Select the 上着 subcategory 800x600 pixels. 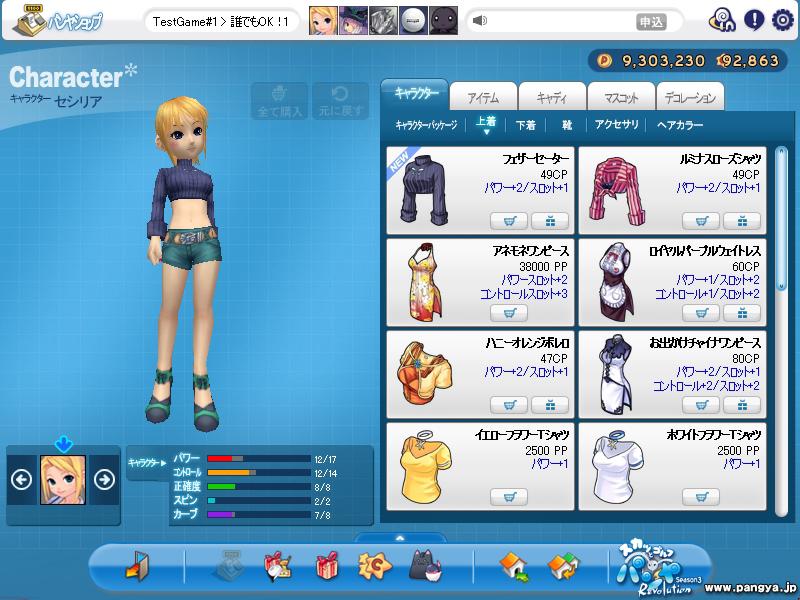(486, 123)
